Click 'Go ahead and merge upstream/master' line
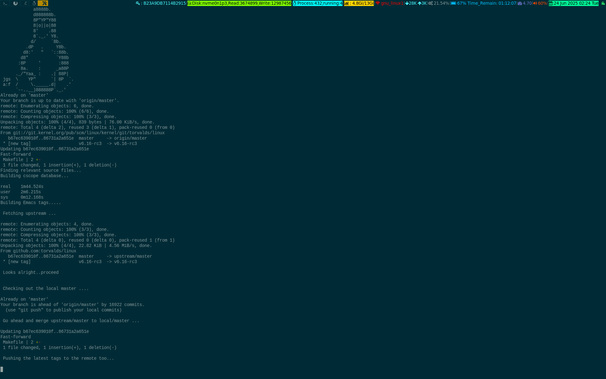Viewport: 606px width, 379px height. tap(71, 321)
